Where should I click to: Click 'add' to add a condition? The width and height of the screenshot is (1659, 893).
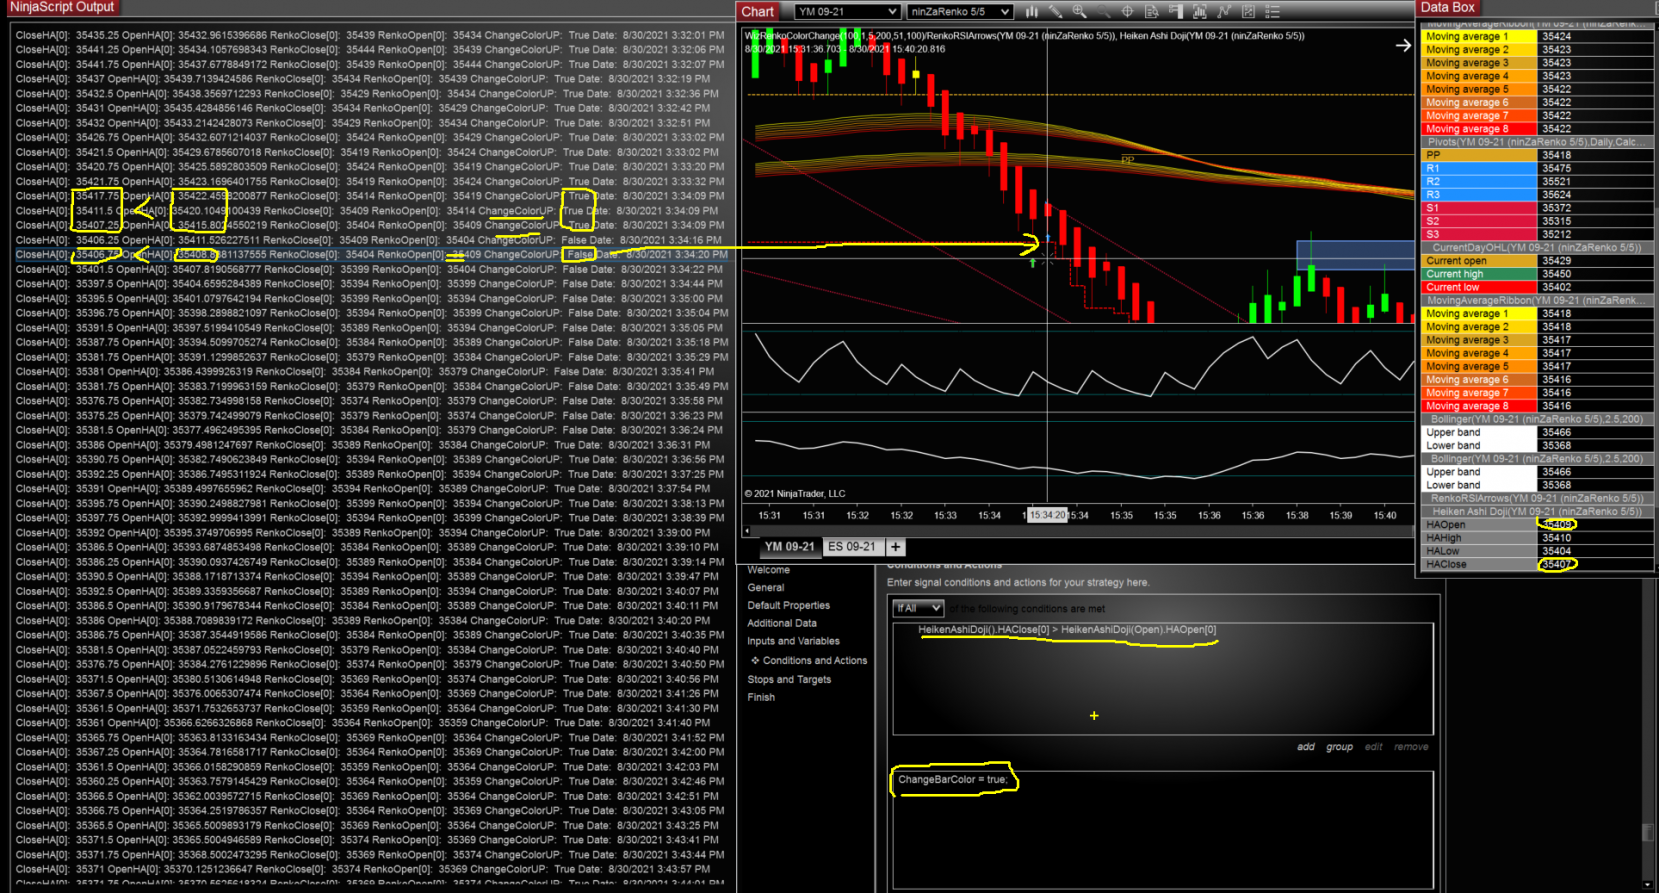tap(1306, 747)
